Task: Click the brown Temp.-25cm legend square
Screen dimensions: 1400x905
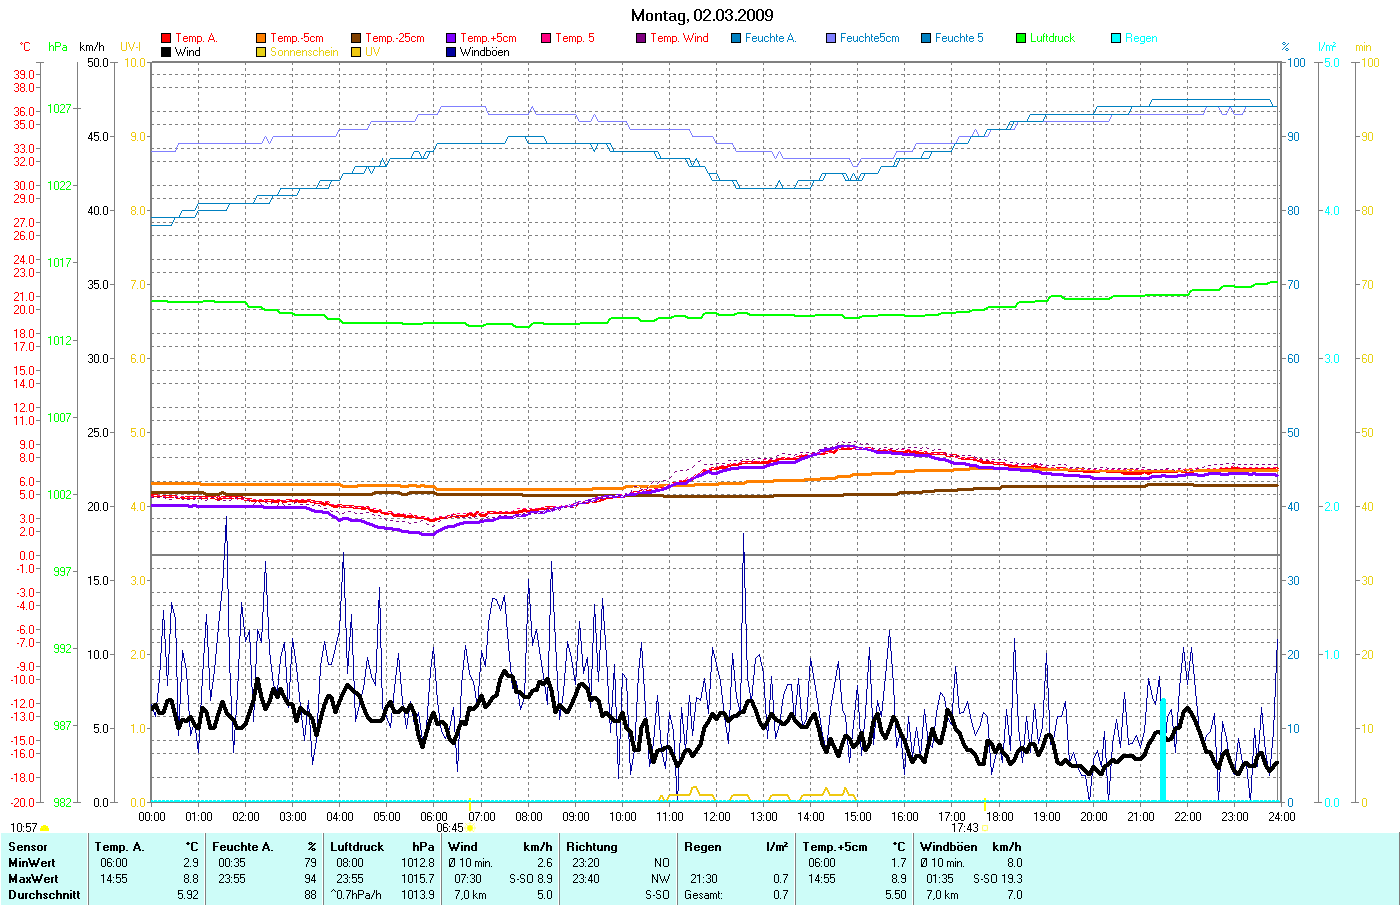Action: point(356,38)
